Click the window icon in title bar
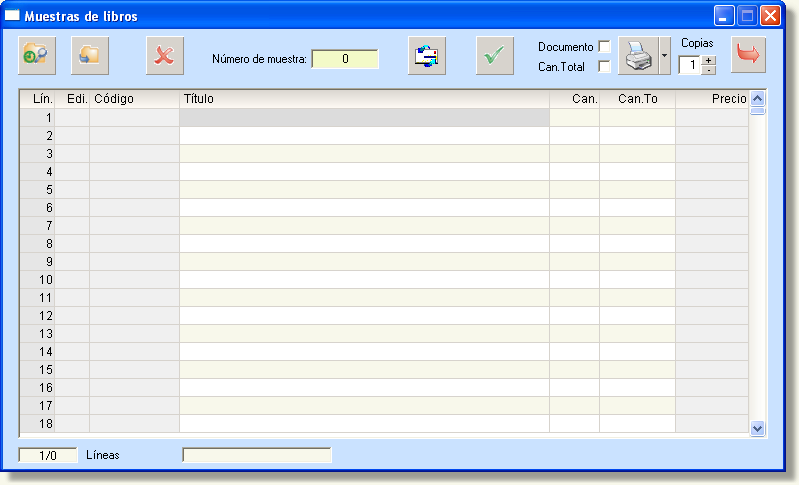799x485 pixels. pos(12,15)
